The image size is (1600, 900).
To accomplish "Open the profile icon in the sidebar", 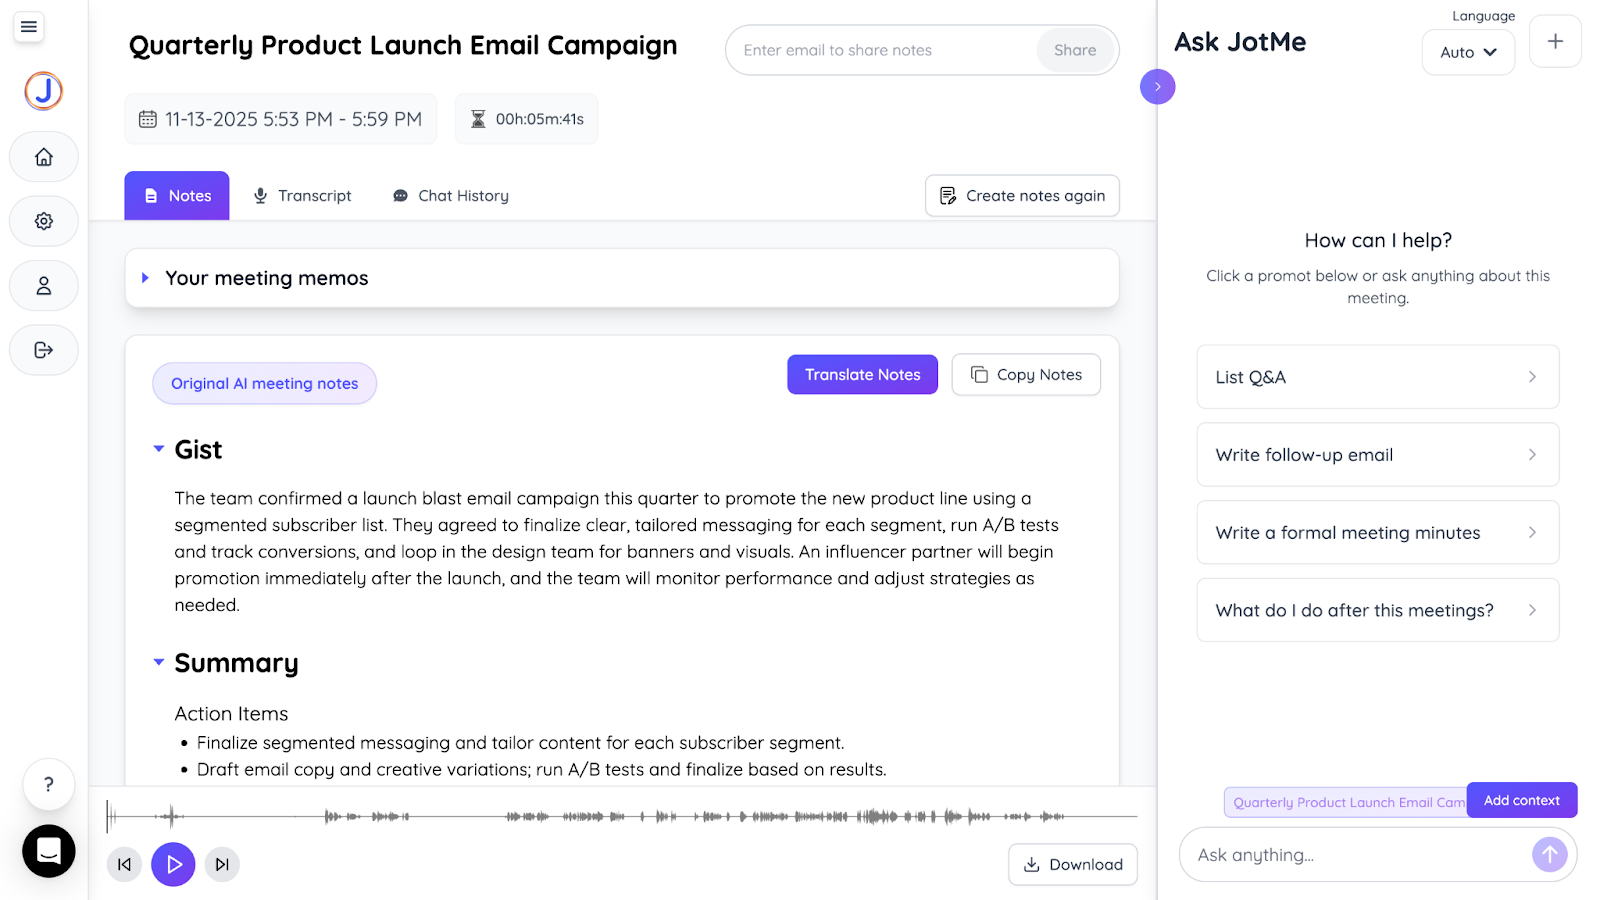I will pyautogui.click(x=43, y=285).
